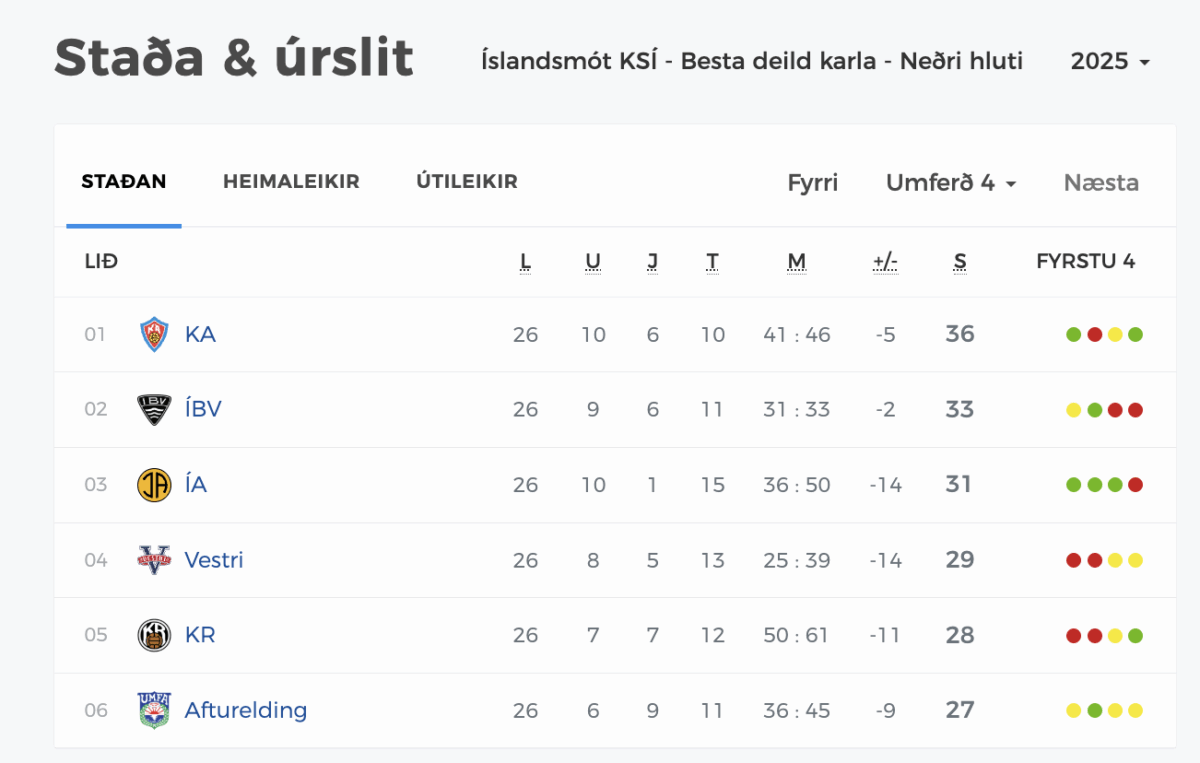This screenshot has width=1200, height=763.
Task: Click KA's first green form dot
Action: [1074, 335]
